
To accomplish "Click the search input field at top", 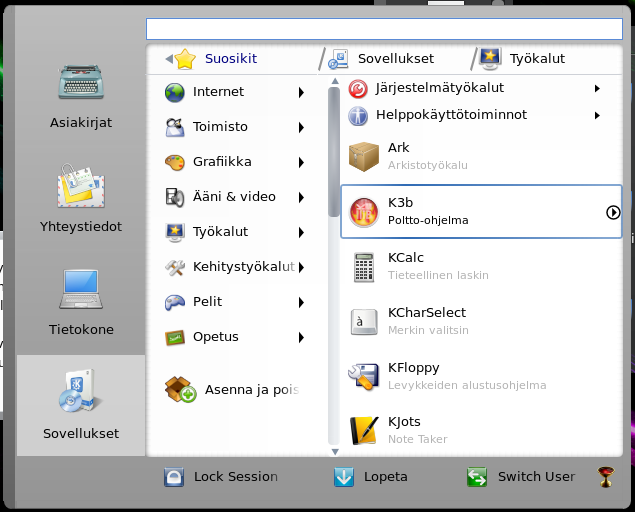I will click(384, 29).
